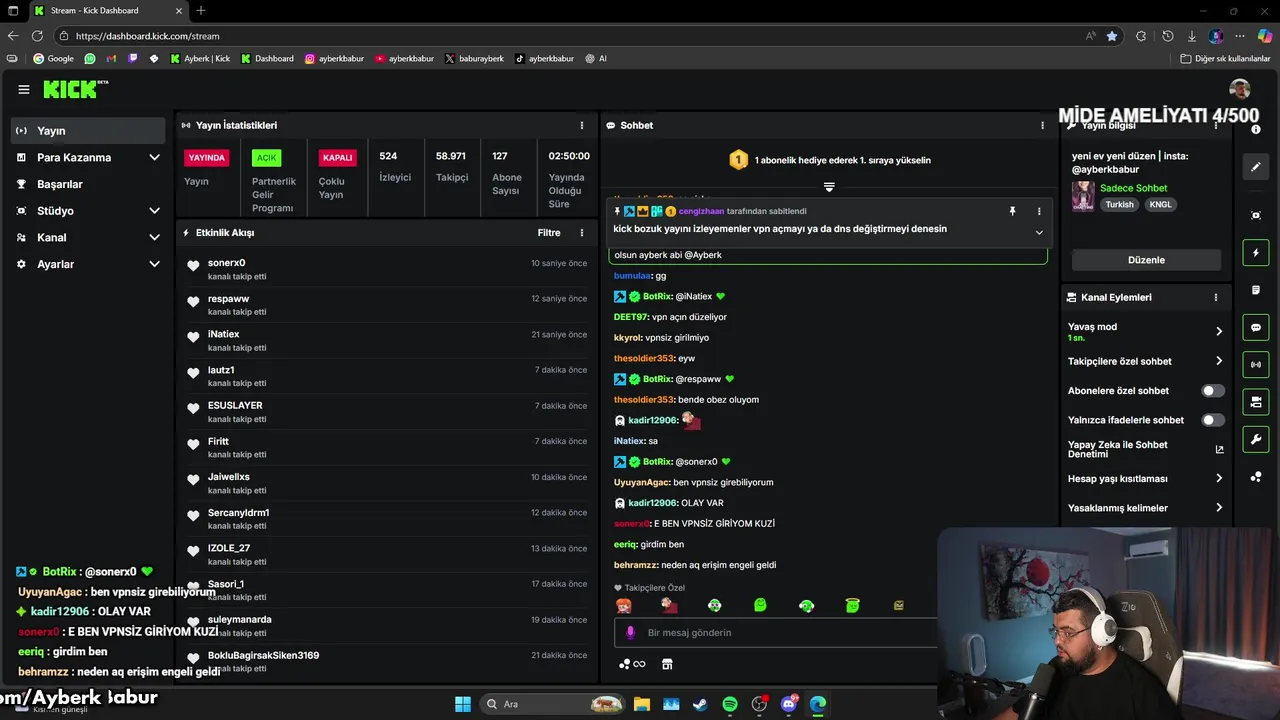Open the shop icon below chat input
Image resolution: width=1280 pixels, height=720 pixels.
pyautogui.click(x=667, y=664)
